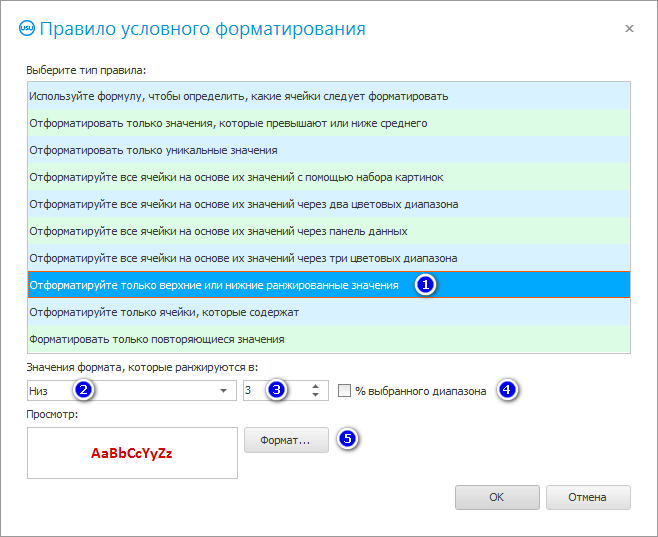
Task: Enable '% выбранного диапазона' checkbox
Action: click(345, 391)
